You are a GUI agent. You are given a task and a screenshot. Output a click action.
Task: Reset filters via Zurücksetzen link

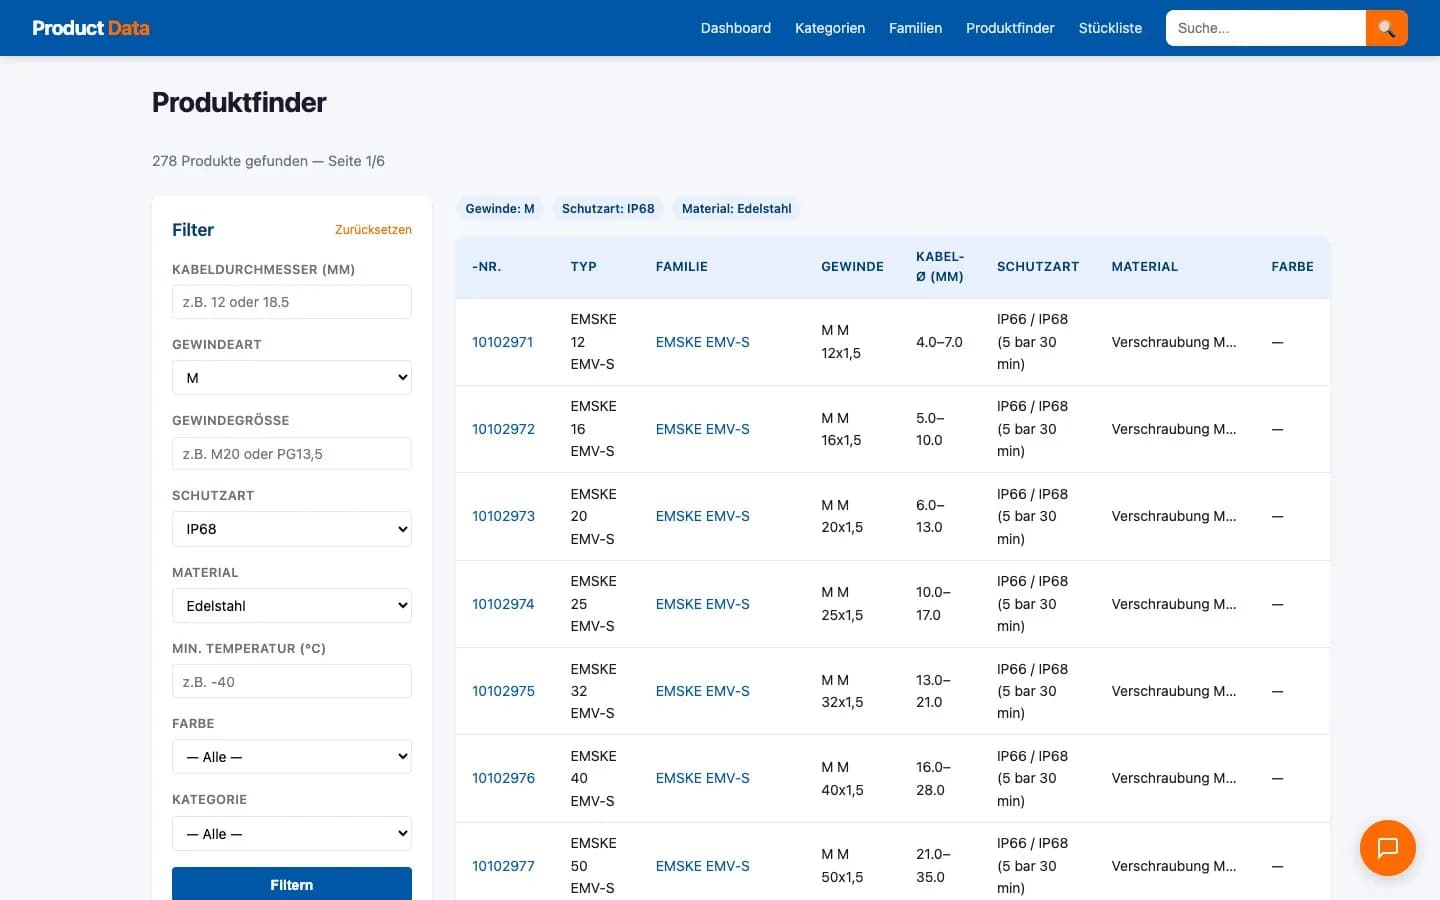click(x=373, y=230)
